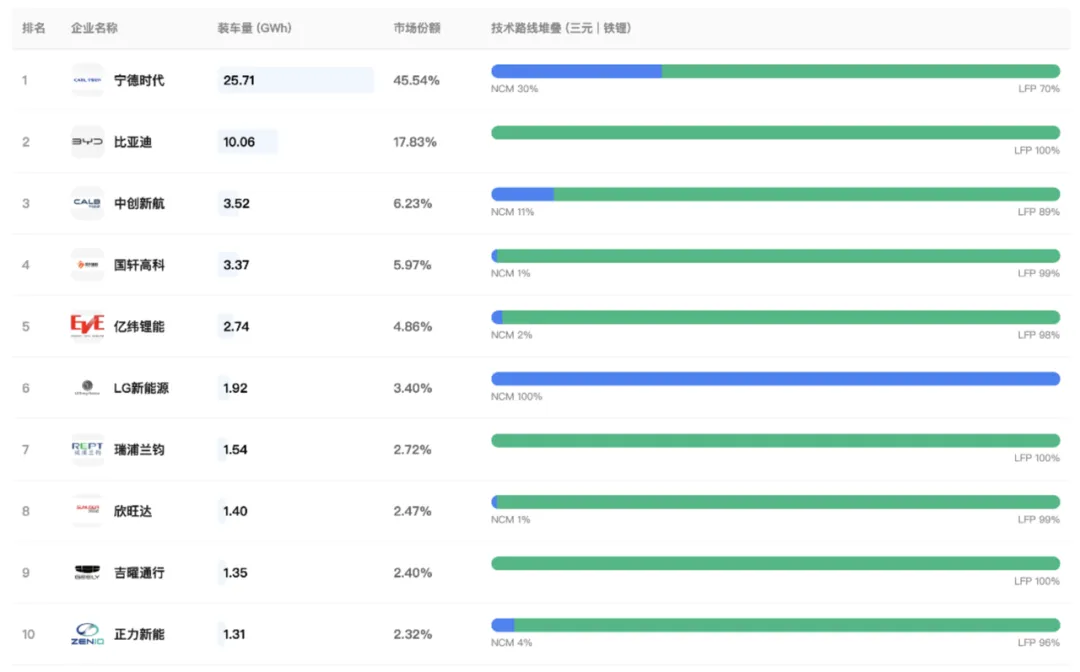
Task: Click the CALB logo icon
Action: 87,203
